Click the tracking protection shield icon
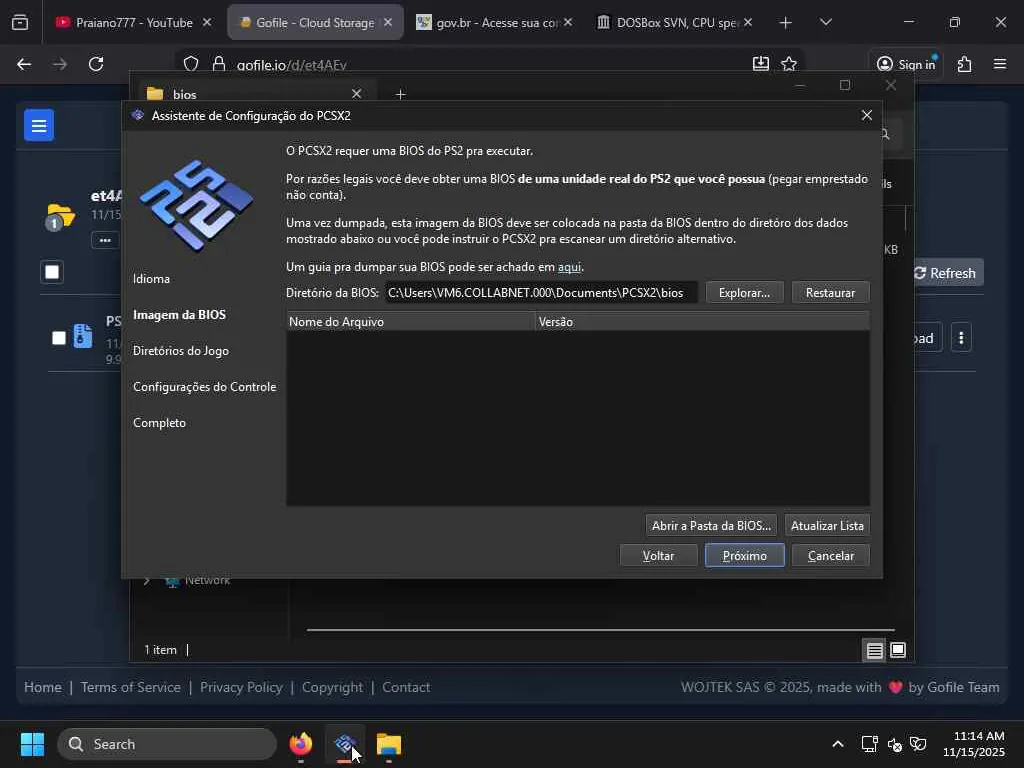1024x768 pixels. coord(191,64)
